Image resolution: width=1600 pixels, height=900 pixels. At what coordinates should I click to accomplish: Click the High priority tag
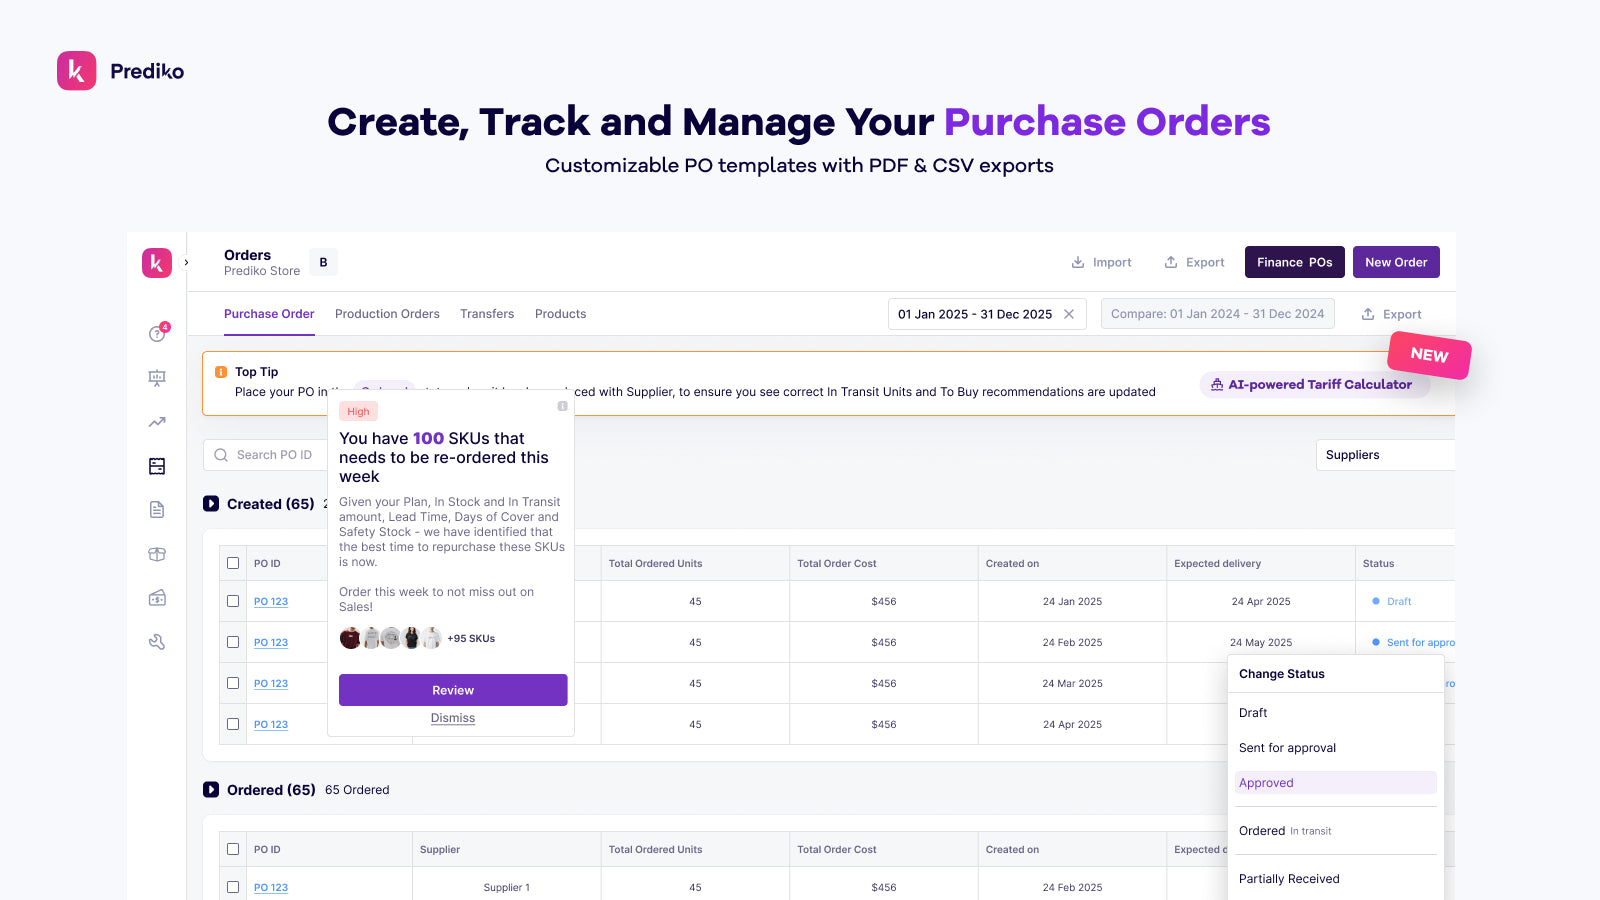358,412
